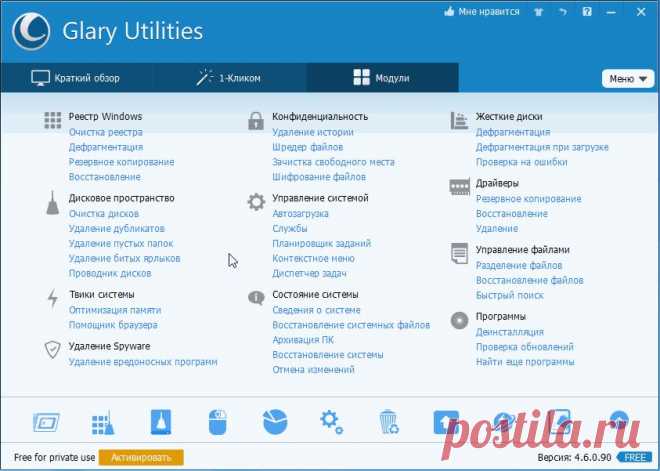Open Шифрование файлов link
The image size is (660, 471).
coord(319,177)
